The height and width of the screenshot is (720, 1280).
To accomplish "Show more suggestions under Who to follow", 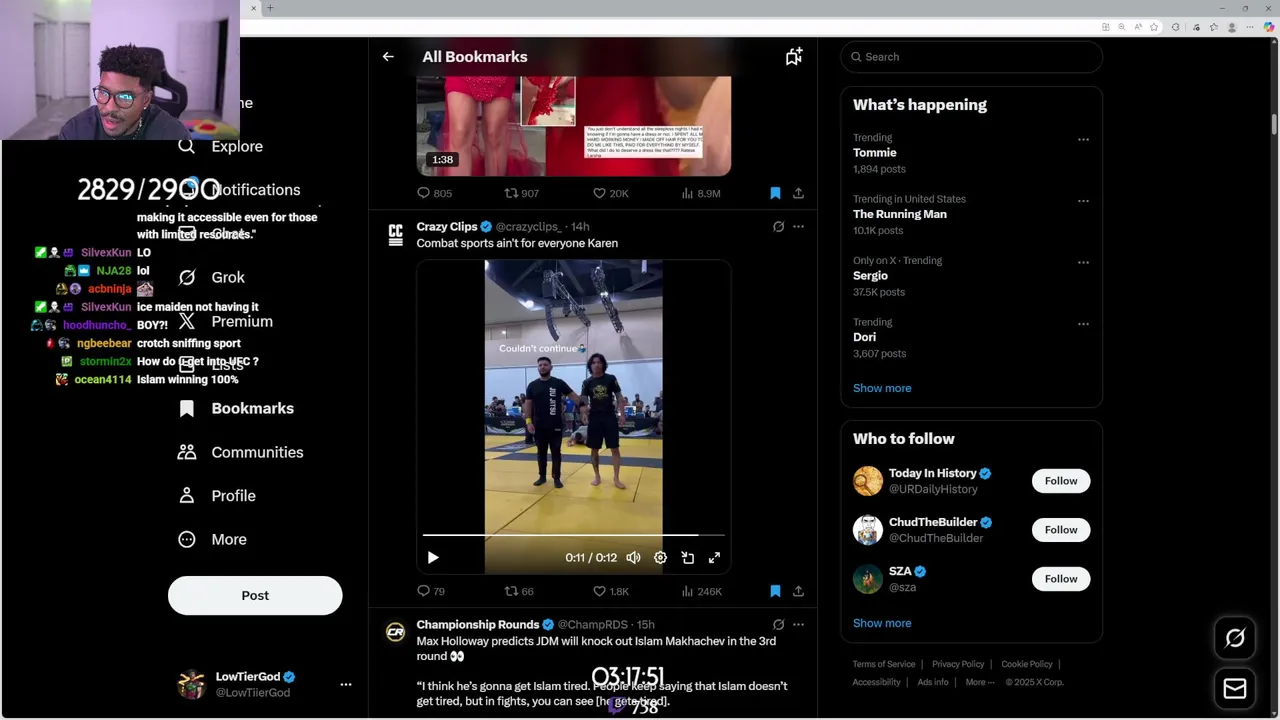I will point(882,623).
